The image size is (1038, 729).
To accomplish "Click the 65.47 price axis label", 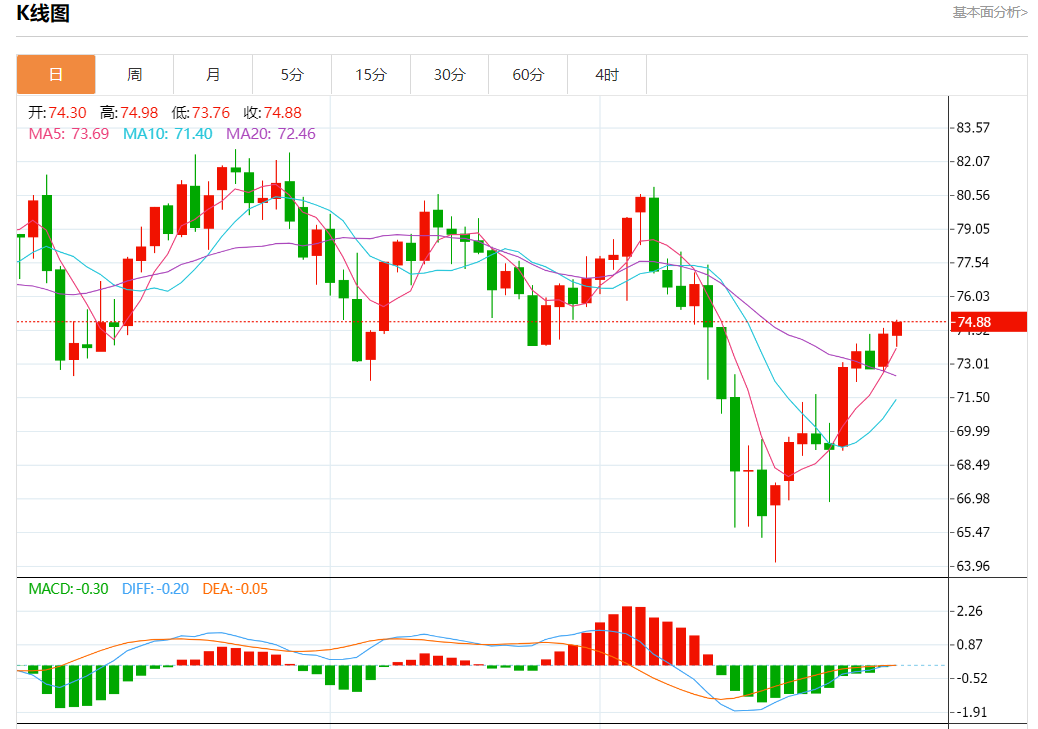I will (973, 532).
